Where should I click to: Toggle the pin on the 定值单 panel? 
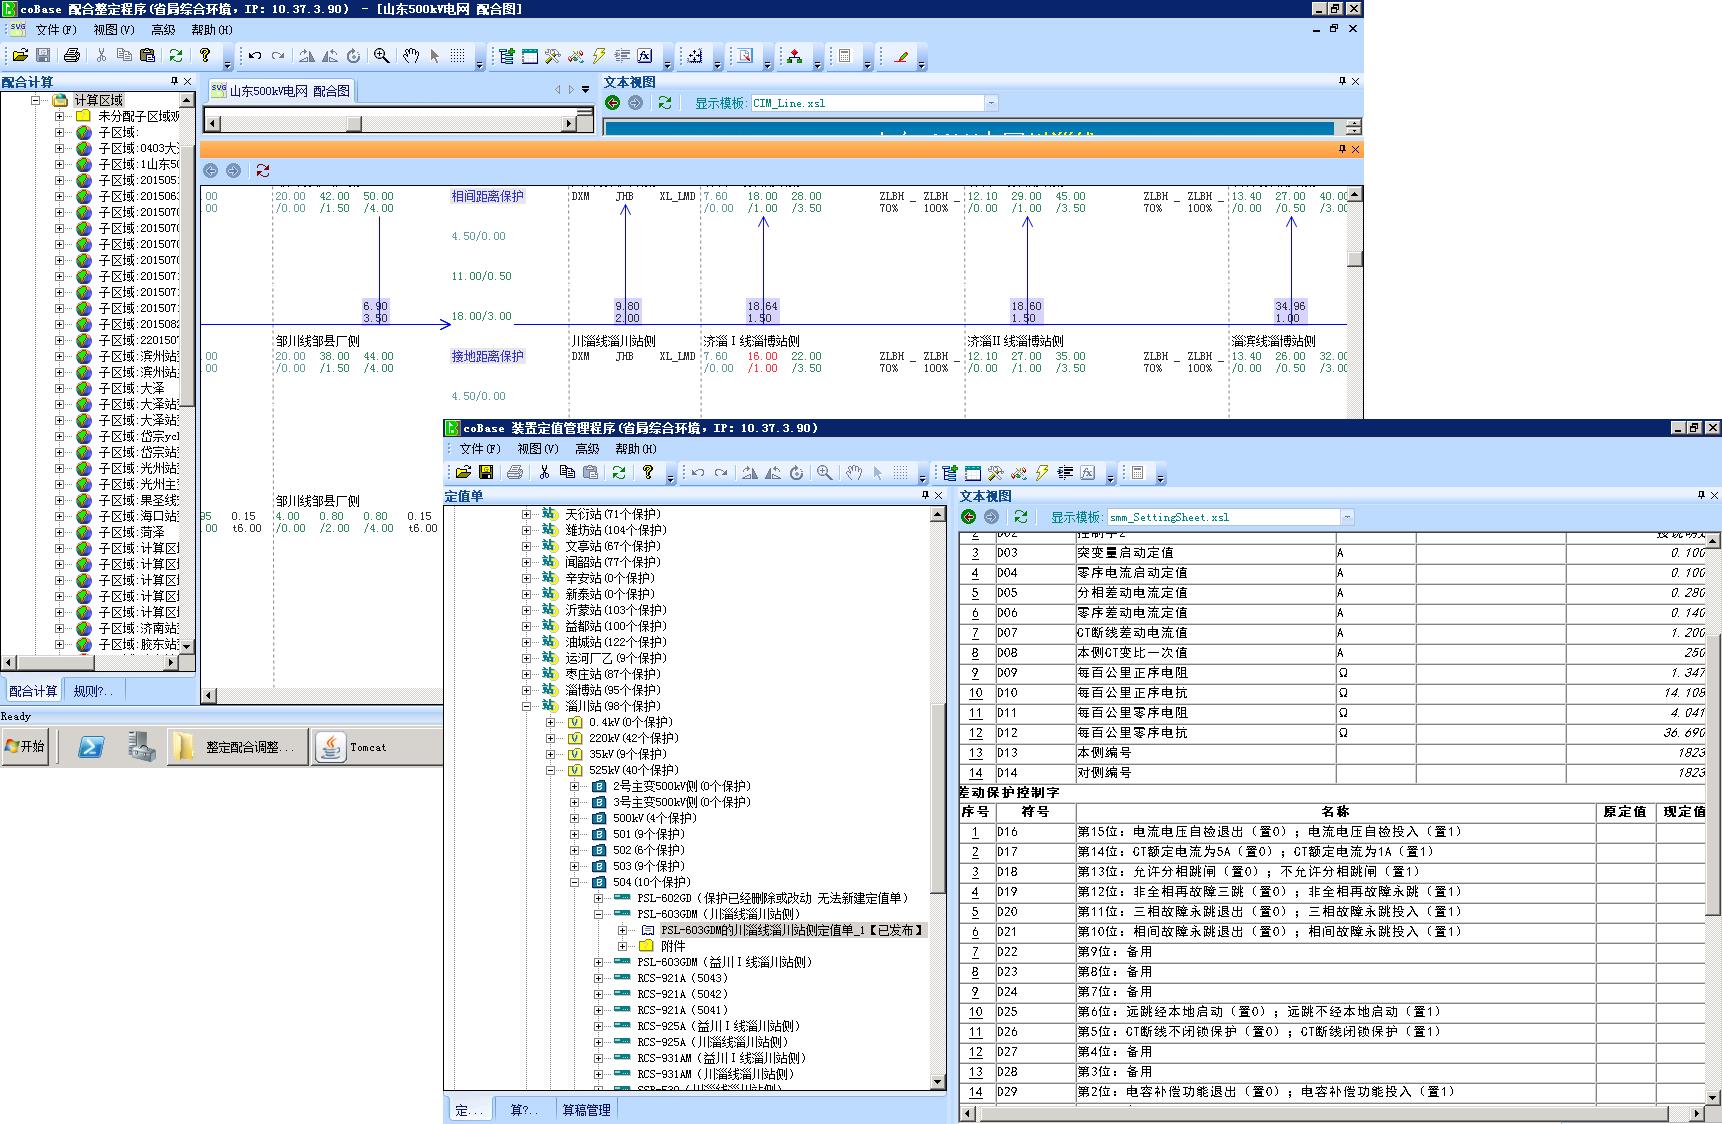[x=925, y=495]
